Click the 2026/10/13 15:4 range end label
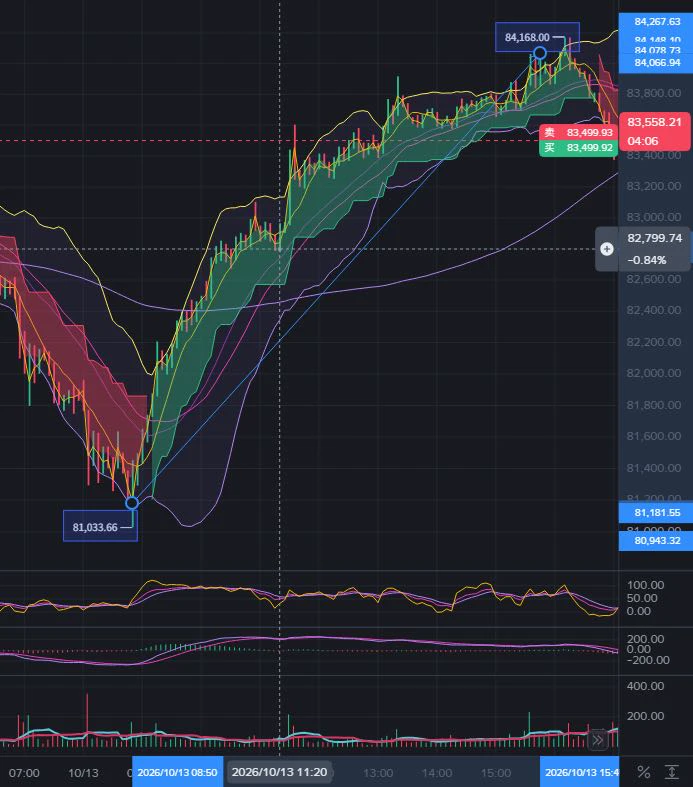The image size is (693, 787). 580,772
